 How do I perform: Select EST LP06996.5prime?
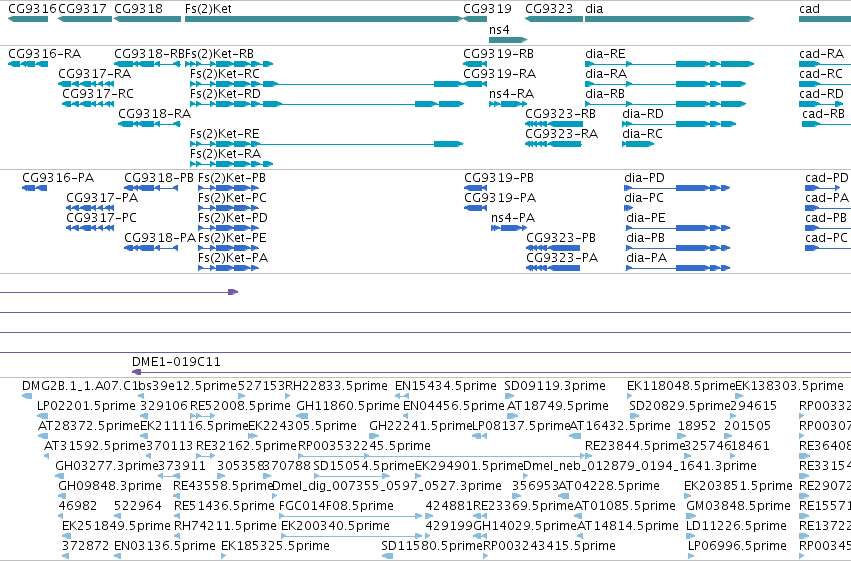(737, 546)
